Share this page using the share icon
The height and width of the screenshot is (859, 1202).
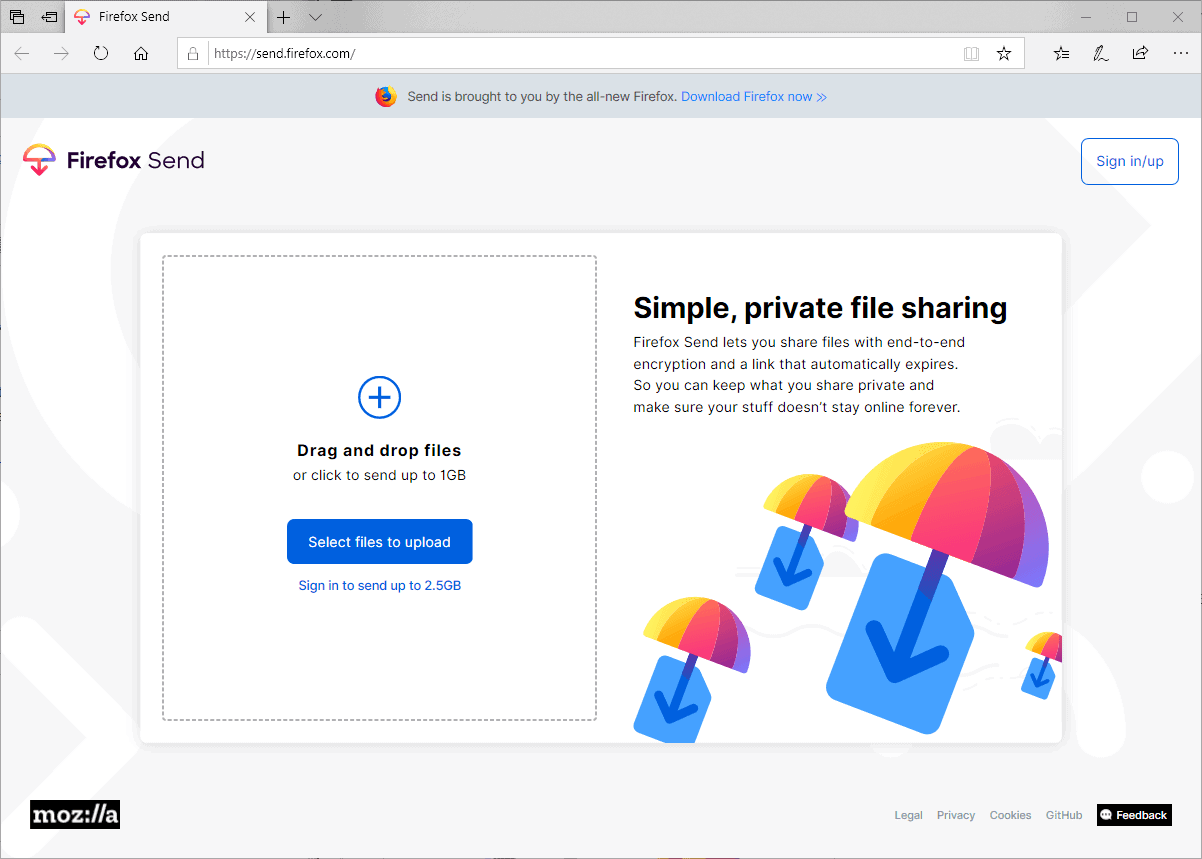point(1140,53)
